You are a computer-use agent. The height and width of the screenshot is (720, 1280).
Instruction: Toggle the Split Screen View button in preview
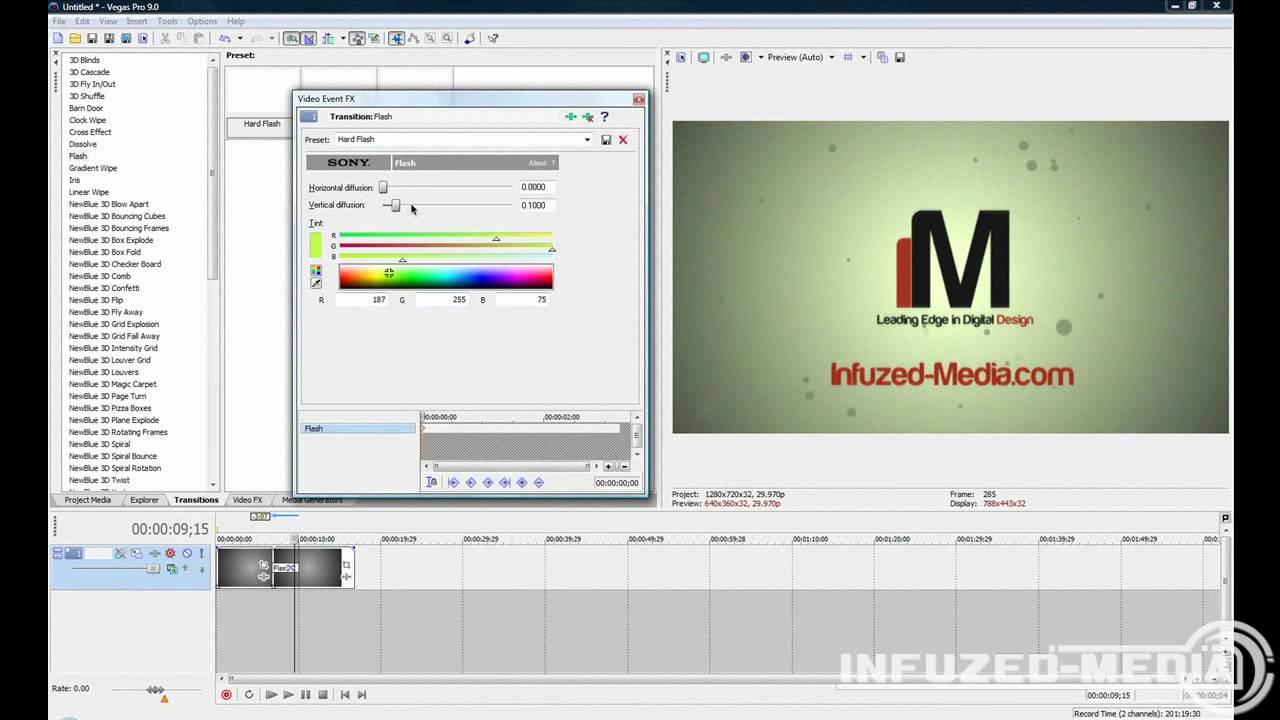click(x=745, y=57)
